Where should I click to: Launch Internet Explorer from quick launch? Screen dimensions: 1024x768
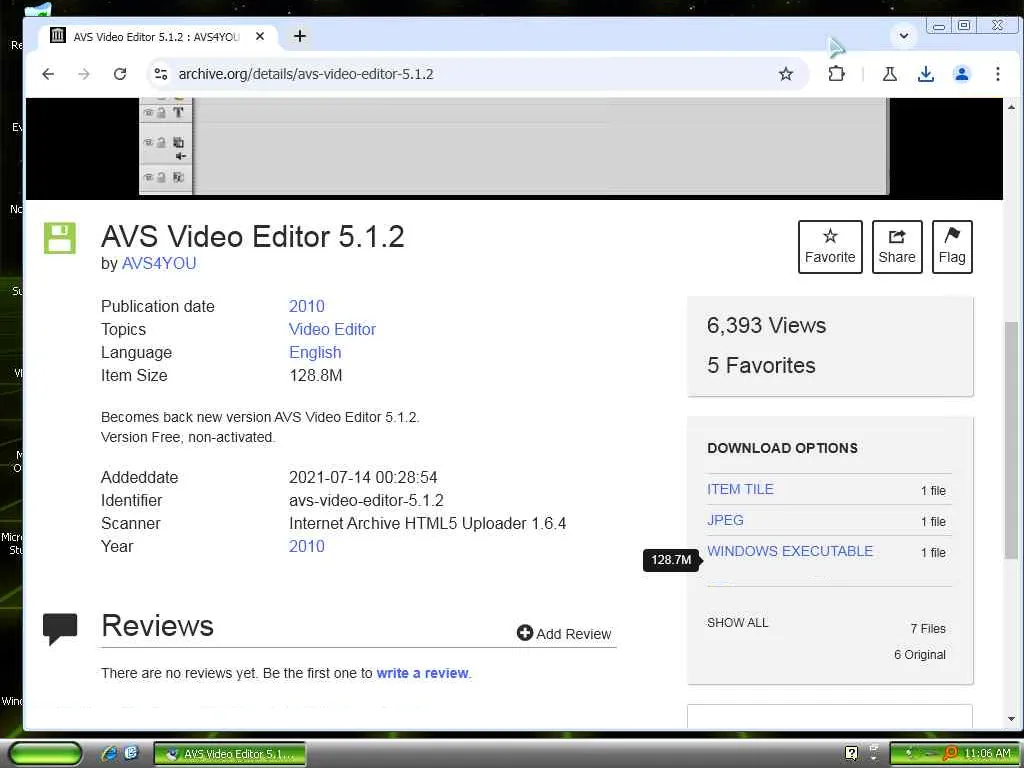(110, 754)
